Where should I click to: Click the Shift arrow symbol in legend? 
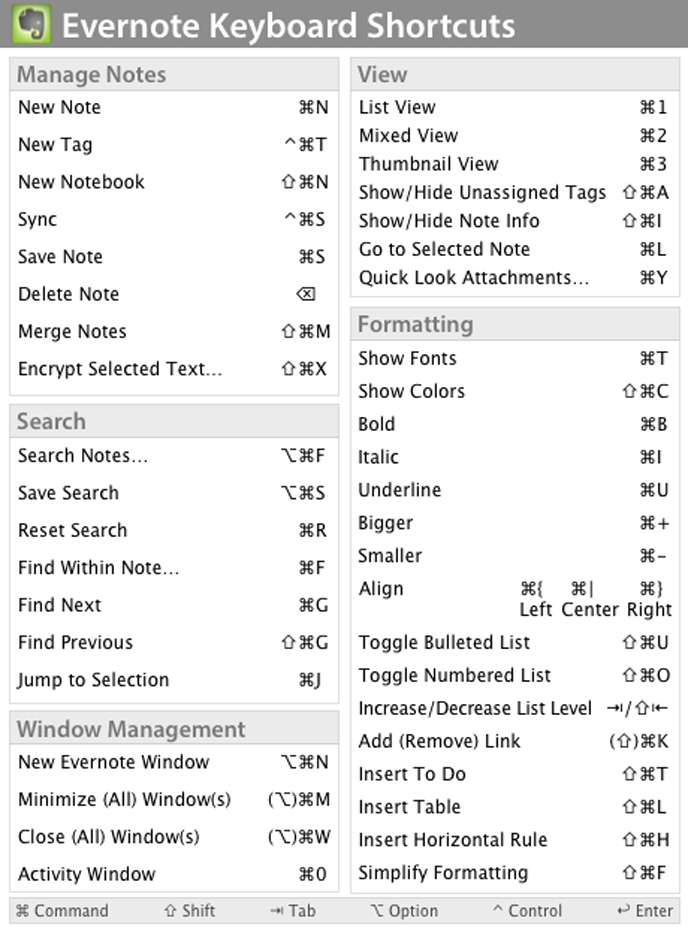tap(170, 911)
